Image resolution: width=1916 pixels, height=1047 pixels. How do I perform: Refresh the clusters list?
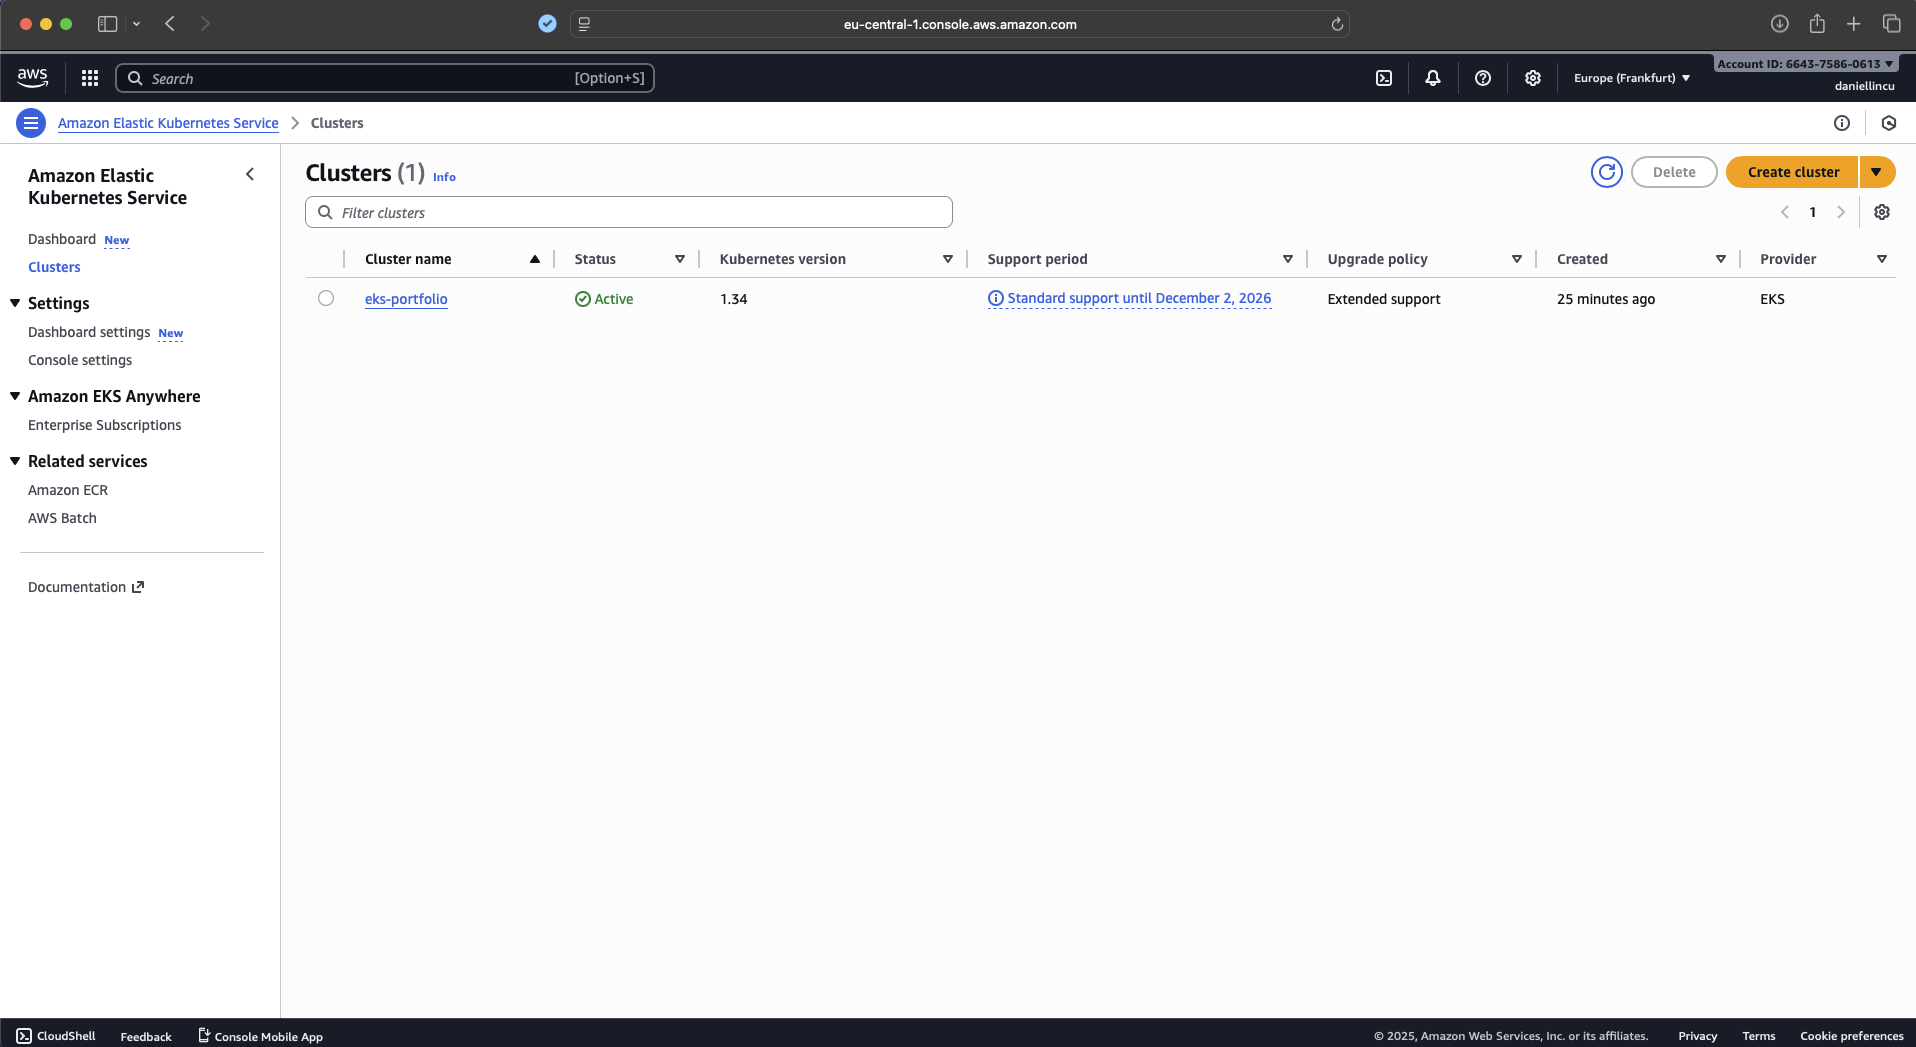pos(1606,172)
